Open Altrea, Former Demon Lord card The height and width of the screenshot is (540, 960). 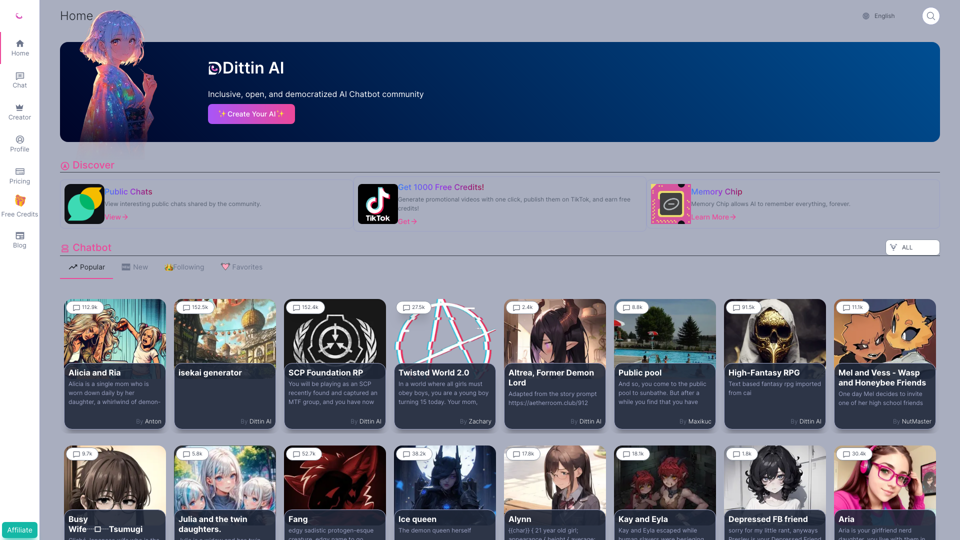(555, 364)
